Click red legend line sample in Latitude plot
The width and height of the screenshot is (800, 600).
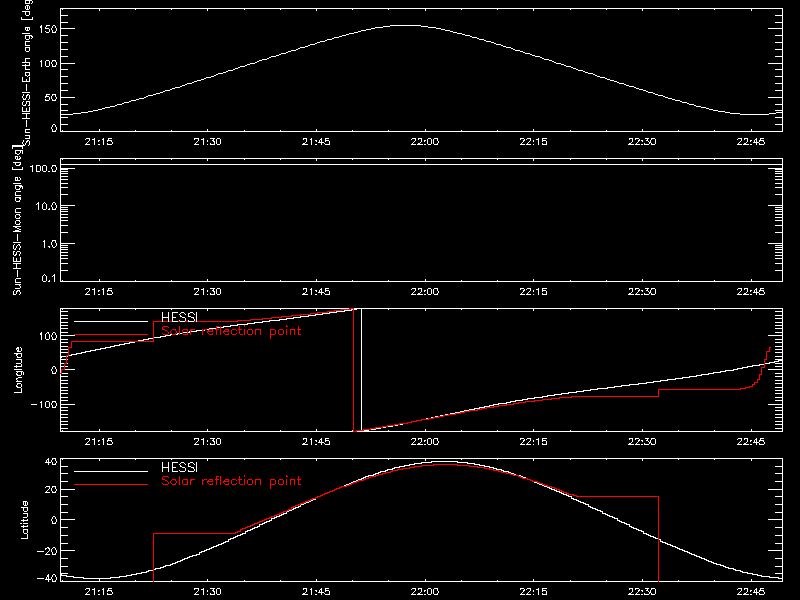pyautogui.click(x=111, y=484)
